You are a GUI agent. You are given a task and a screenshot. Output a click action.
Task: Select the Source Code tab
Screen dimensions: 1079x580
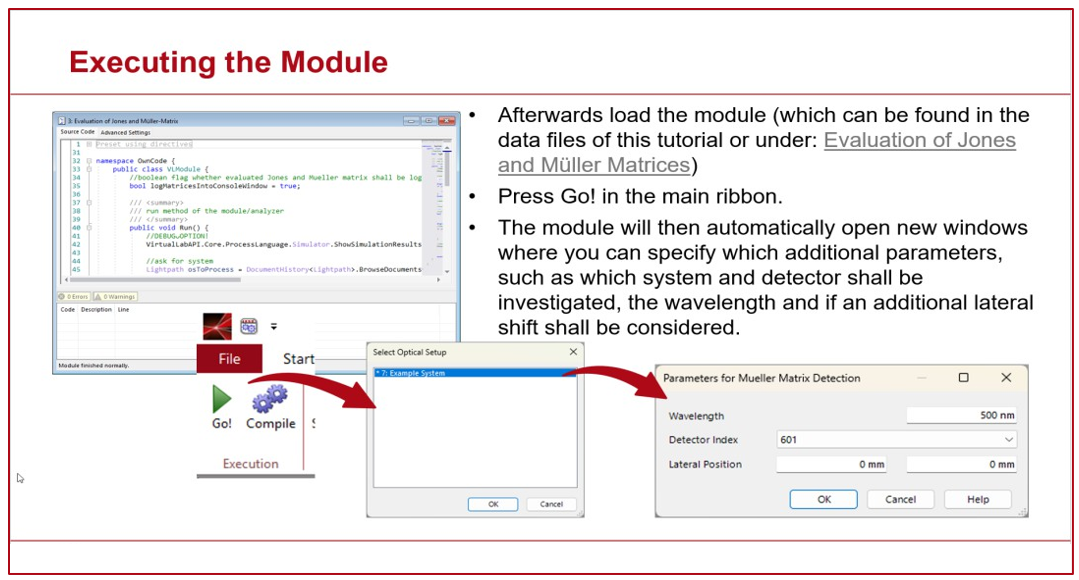coord(77,132)
